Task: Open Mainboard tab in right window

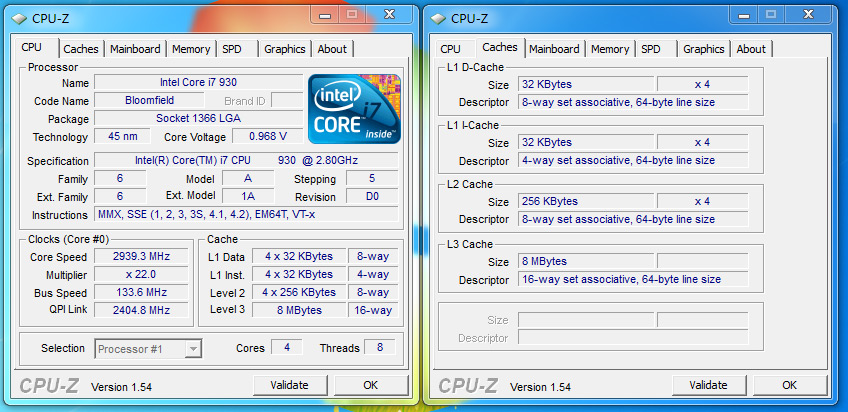Action: [554, 49]
